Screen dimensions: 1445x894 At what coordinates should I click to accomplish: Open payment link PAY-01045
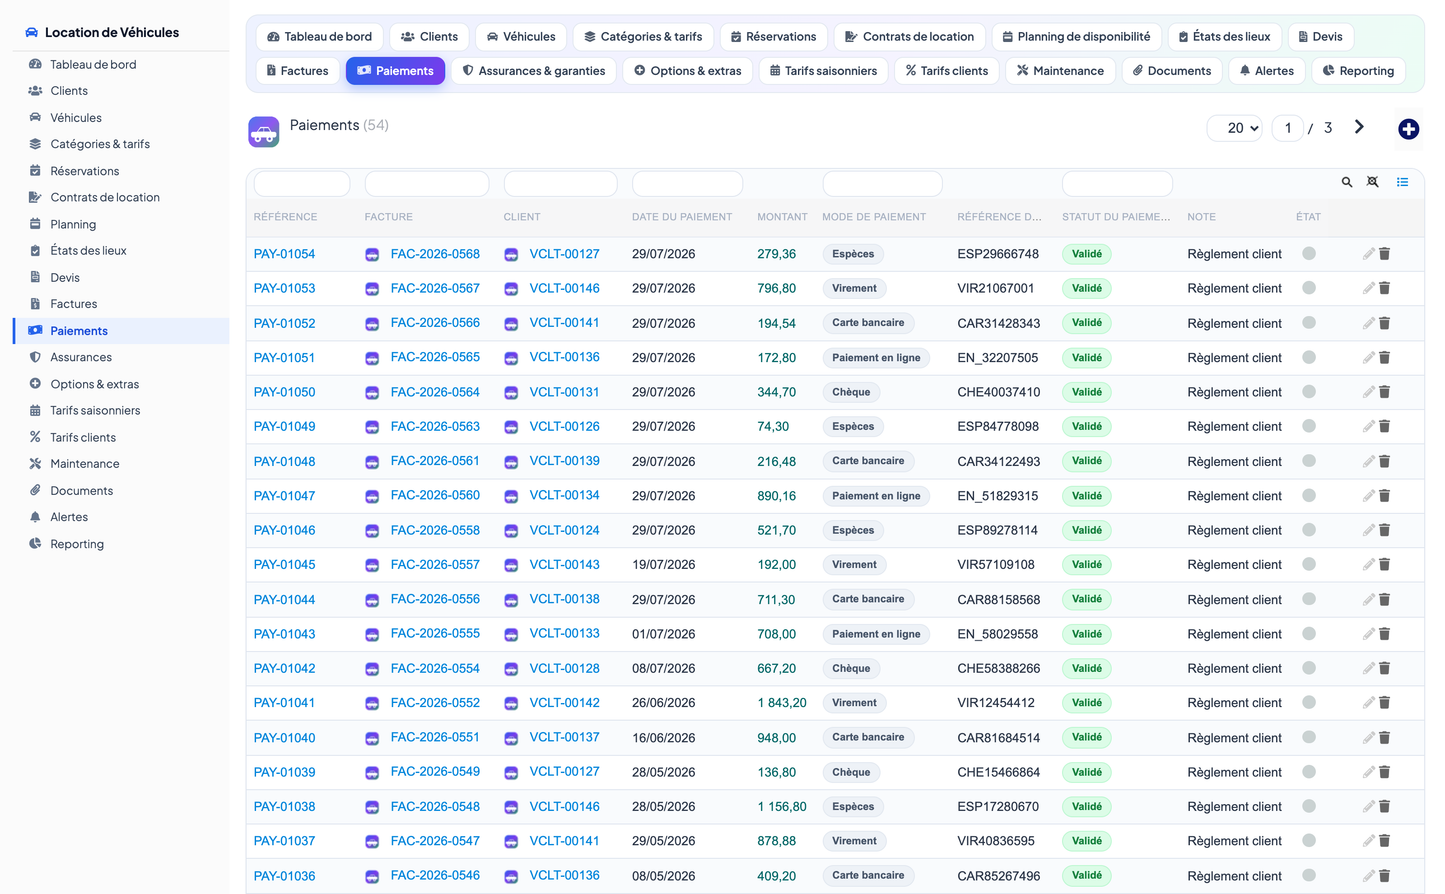(x=284, y=565)
